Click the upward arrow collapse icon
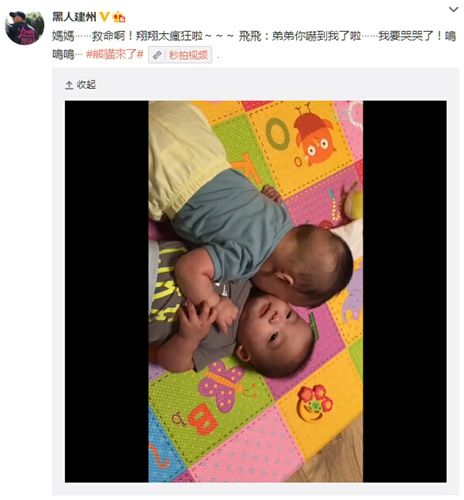This screenshot has width=464, height=500. tap(69, 85)
